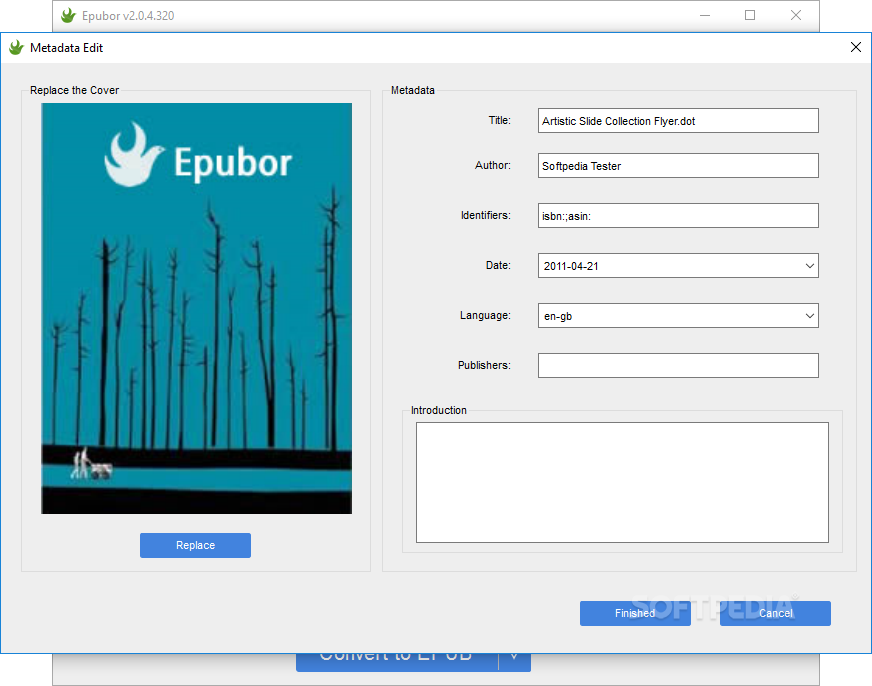
Task: Expand the Language dropdown
Action: point(810,316)
